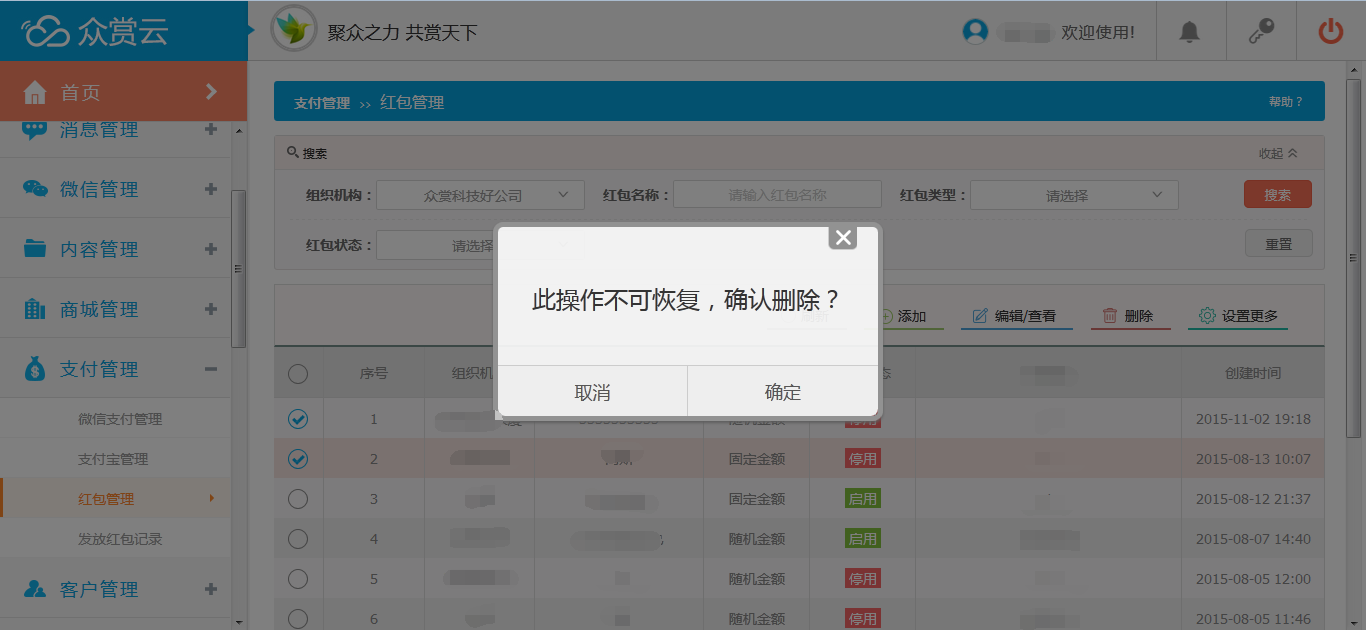This screenshot has width=1366, height=630.
Task: Expand 内容管理 with its plus sign
Action: point(211,249)
